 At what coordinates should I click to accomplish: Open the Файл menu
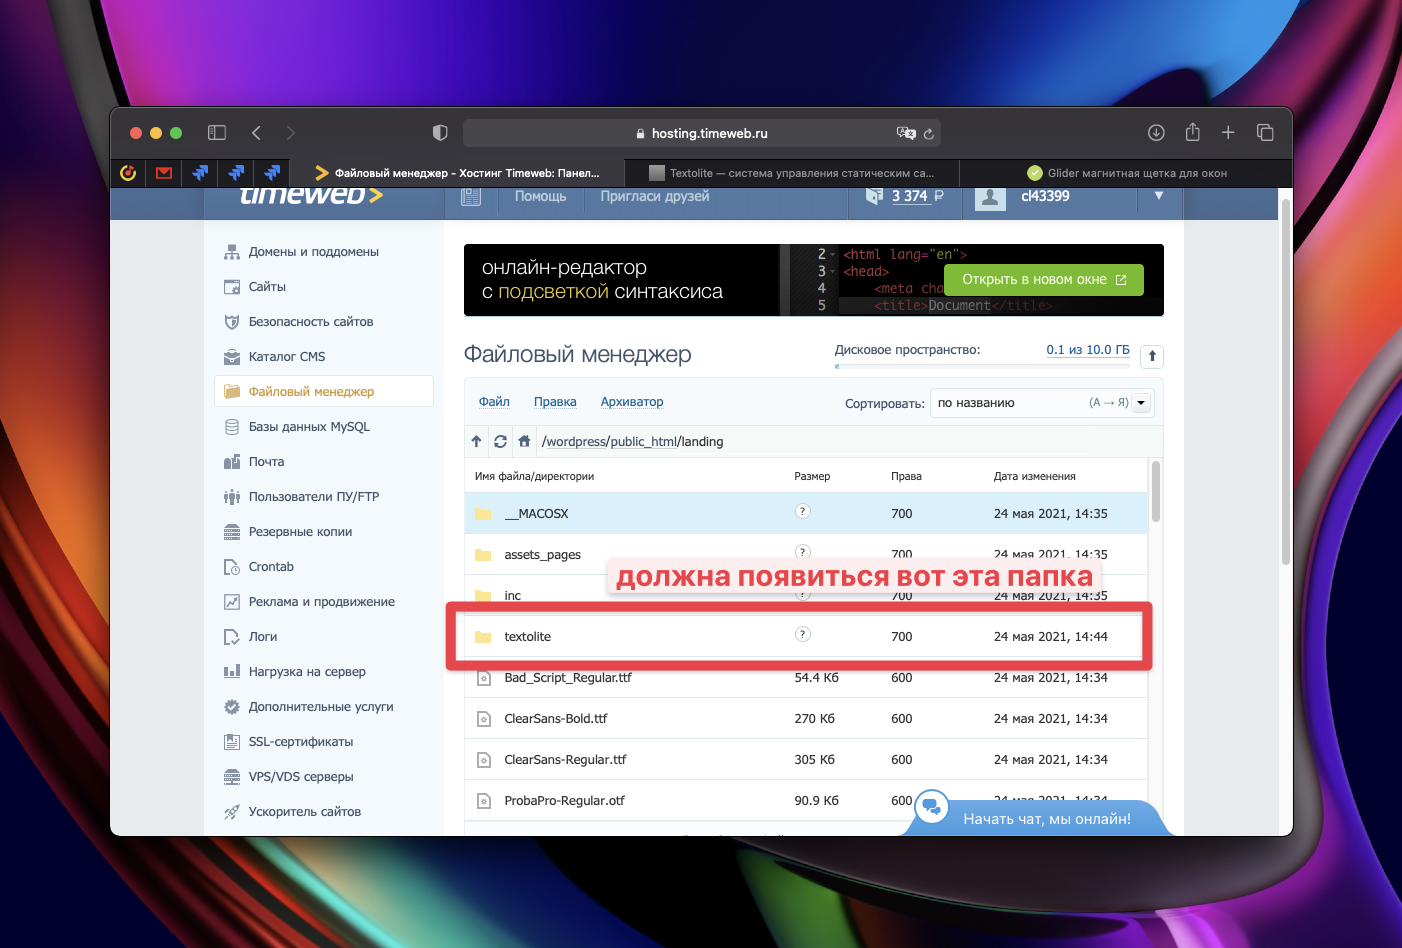pos(494,402)
